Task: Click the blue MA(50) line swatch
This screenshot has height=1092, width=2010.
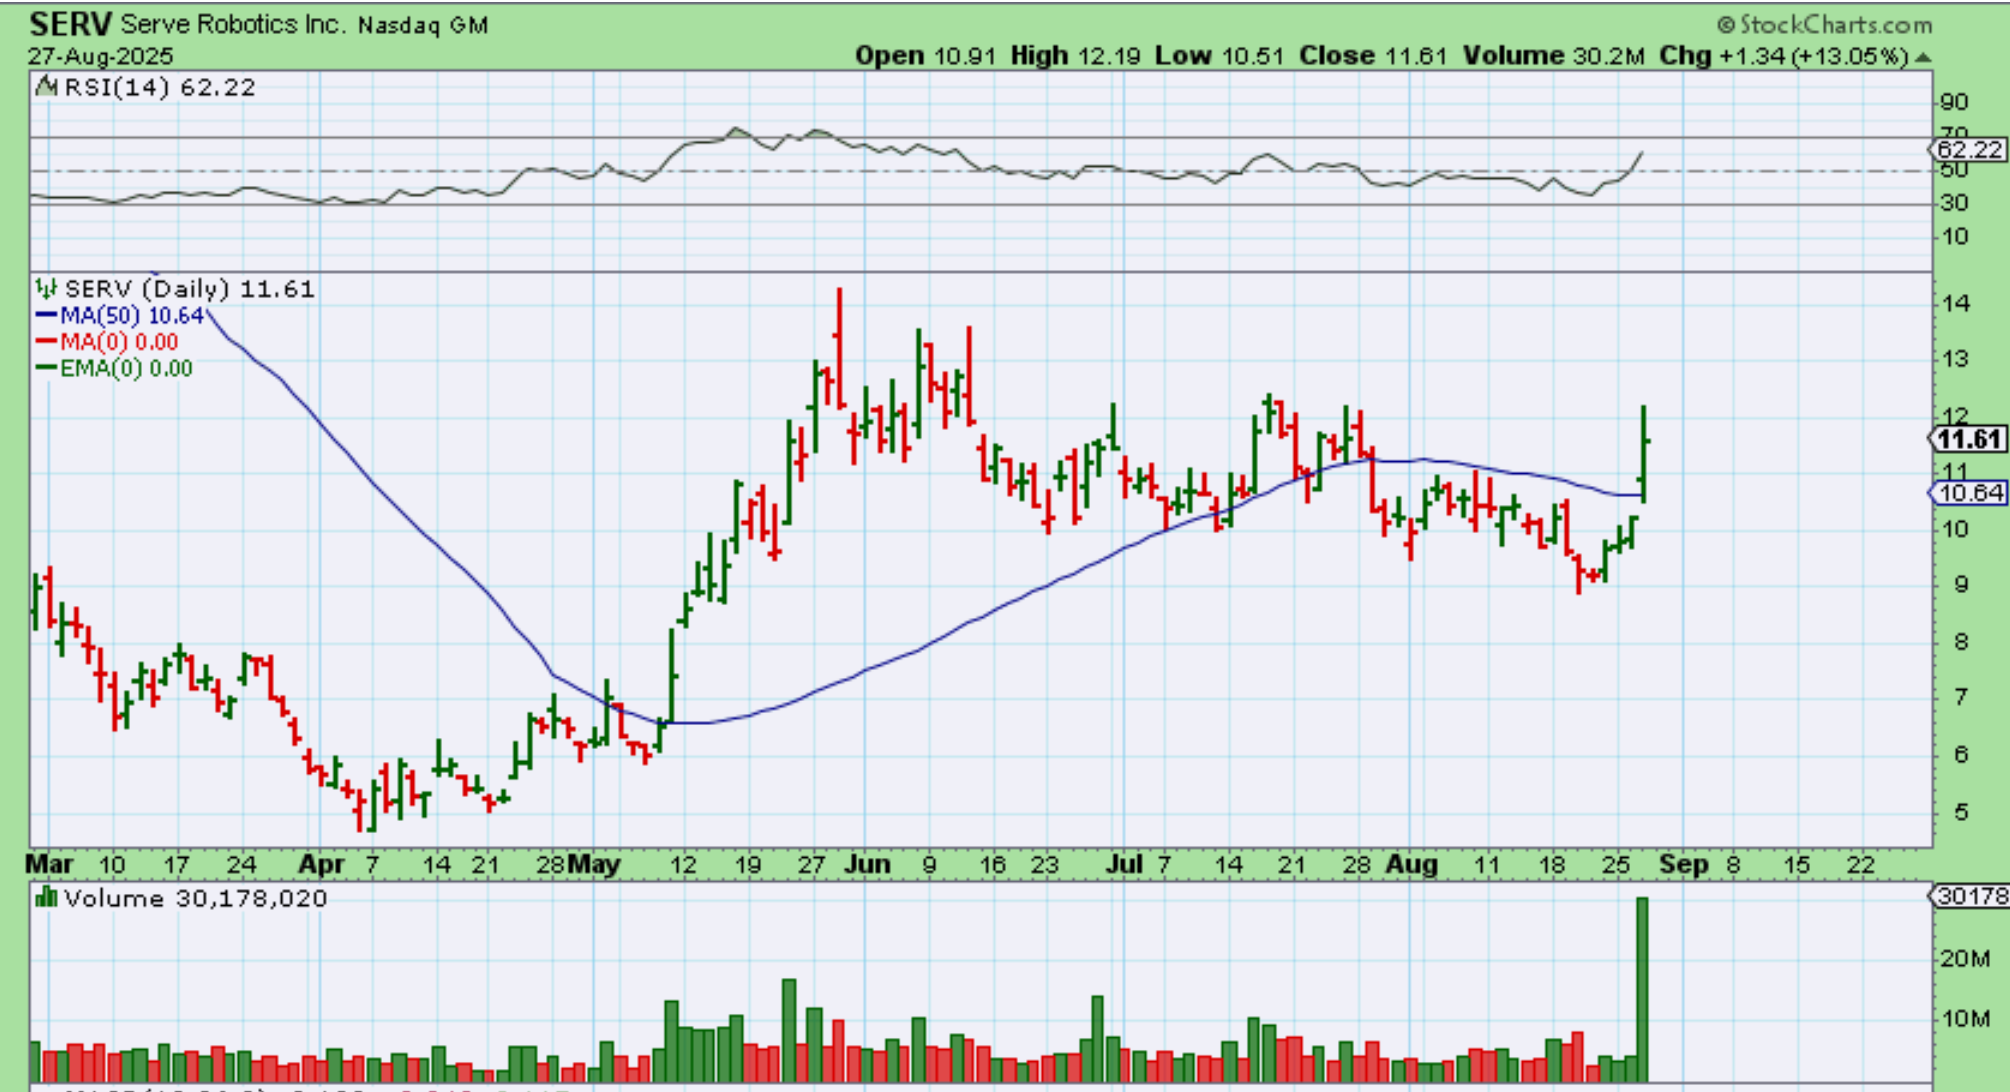Action: (x=46, y=315)
